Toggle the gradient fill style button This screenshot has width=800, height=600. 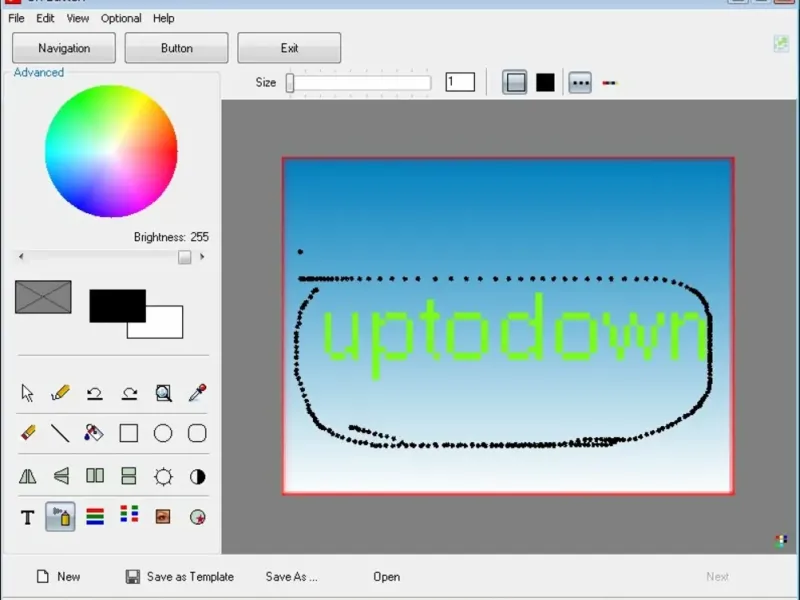(514, 82)
